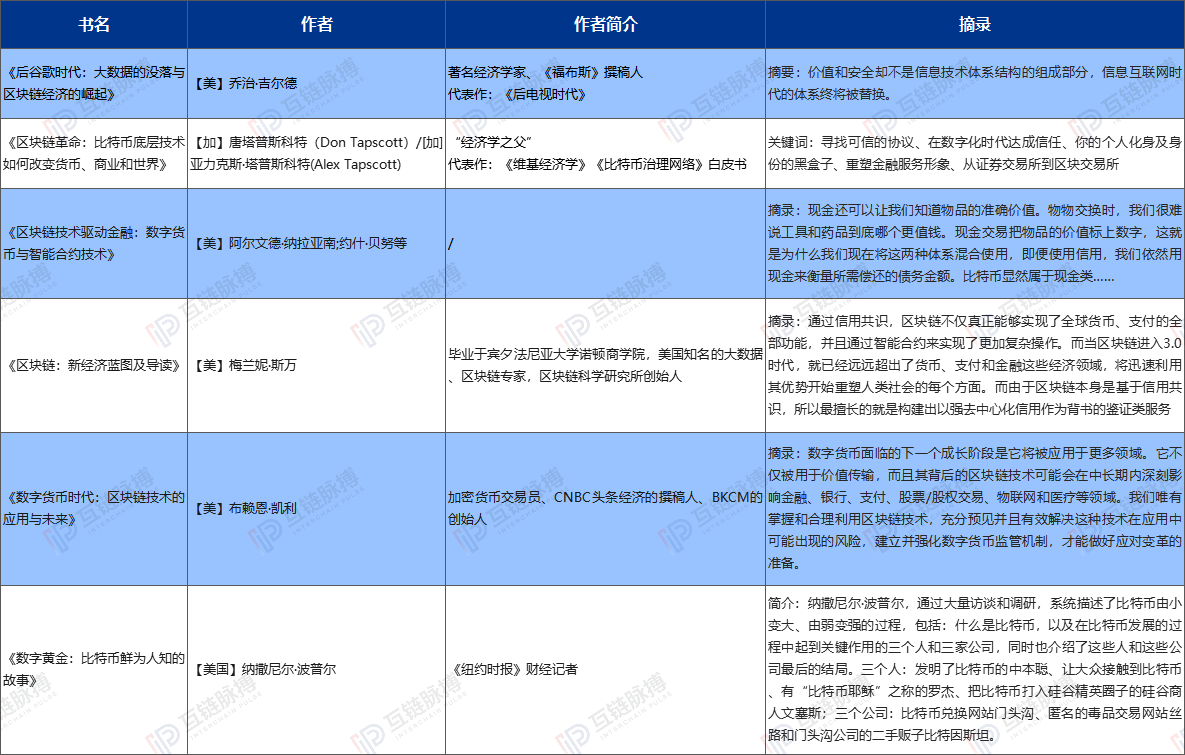Select excerpt cell starting 摘录：现金还可以让我们知道

coord(975,243)
